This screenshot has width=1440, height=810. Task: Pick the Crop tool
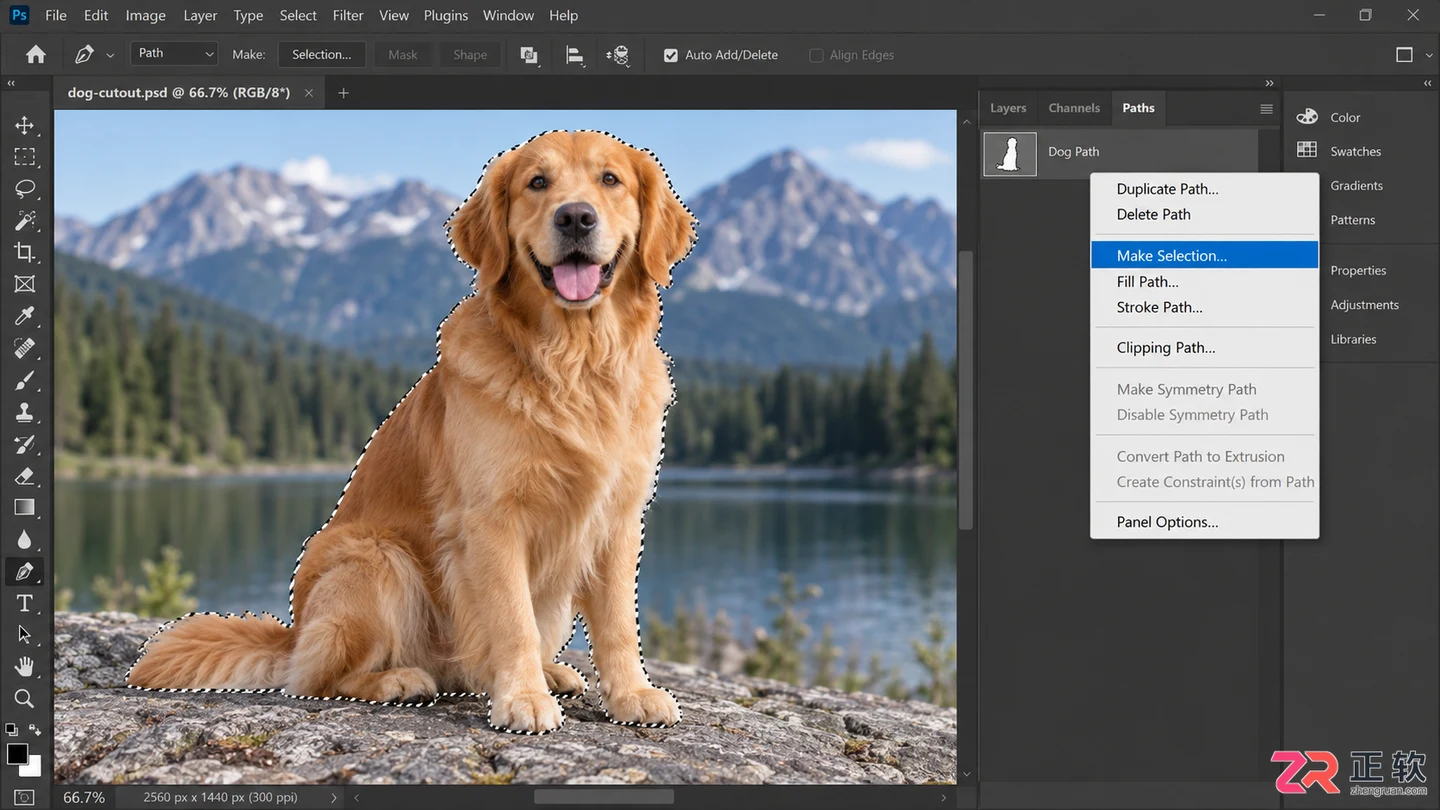(x=24, y=252)
